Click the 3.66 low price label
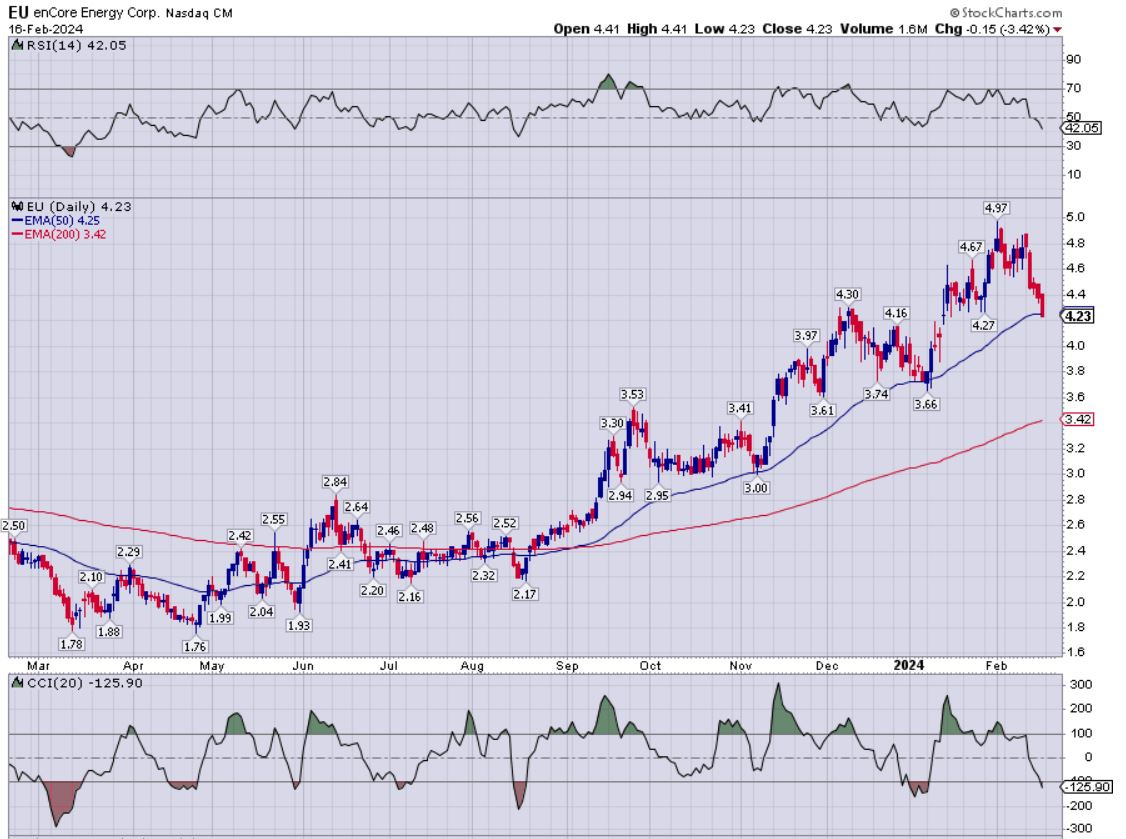This screenshot has width=1126, height=839. coord(926,404)
